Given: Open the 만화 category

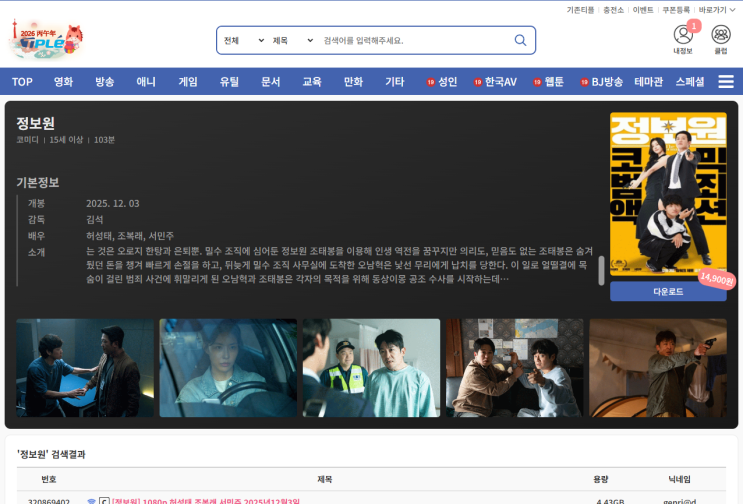Looking at the screenshot, I should click(353, 81).
